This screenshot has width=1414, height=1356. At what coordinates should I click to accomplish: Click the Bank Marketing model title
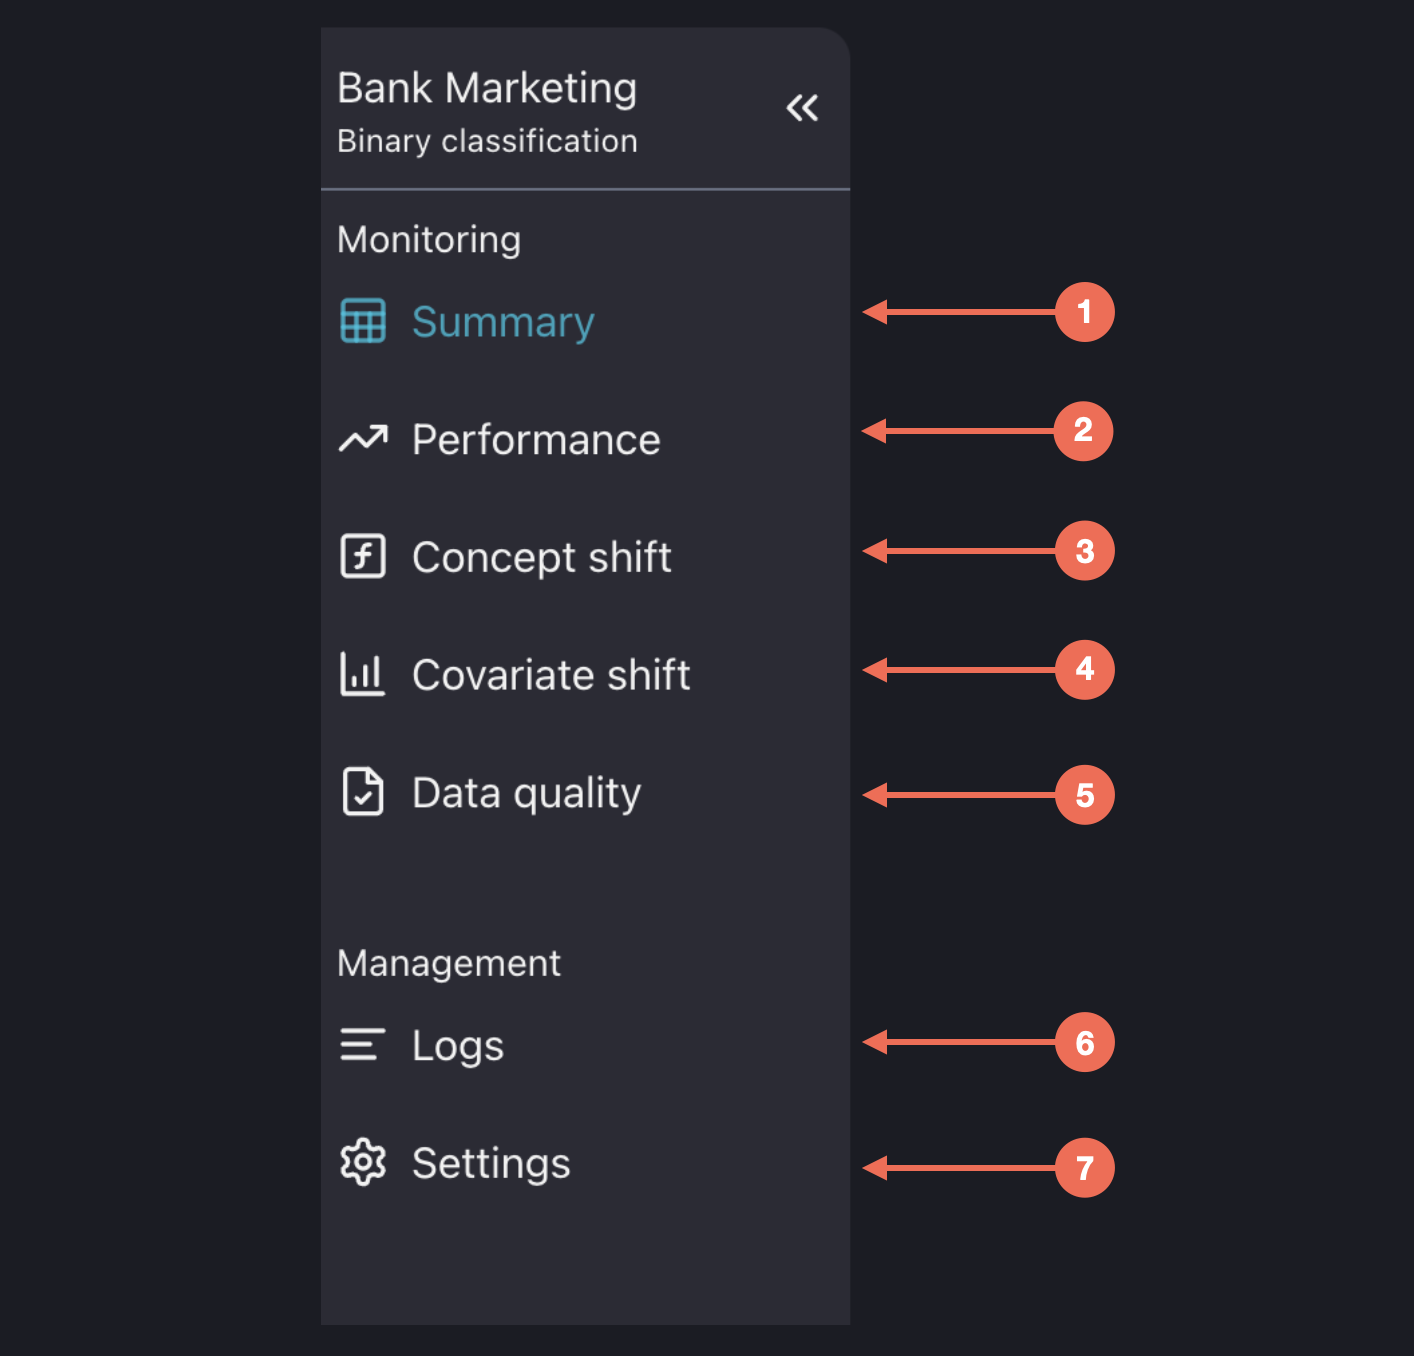click(x=487, y=88)
